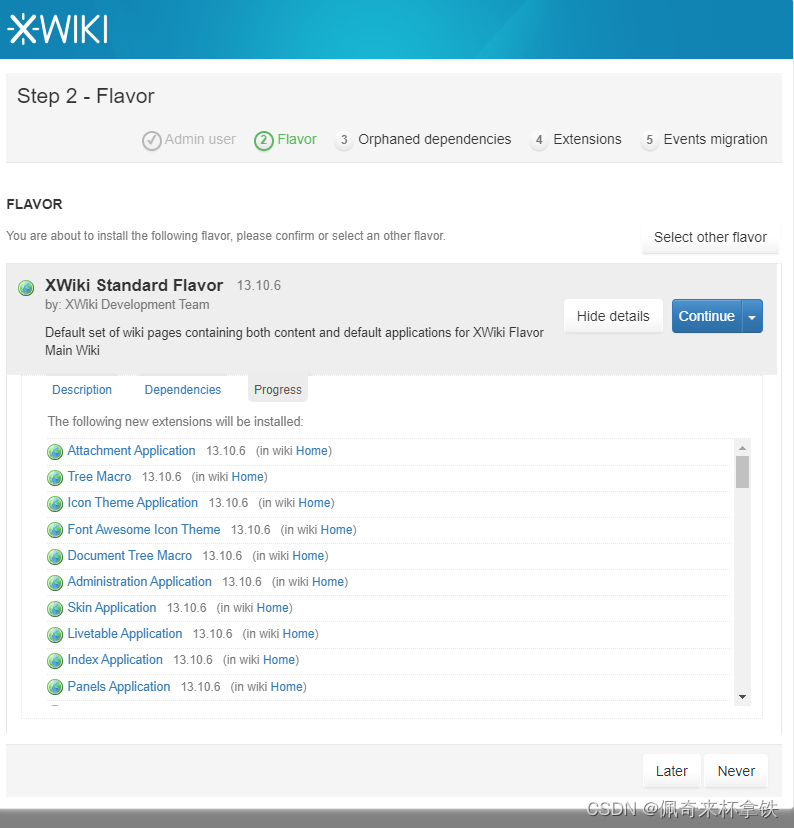Click the step 4 number badge
The height and width of the screenshot is (828, 794).
[x=539, y=140]
